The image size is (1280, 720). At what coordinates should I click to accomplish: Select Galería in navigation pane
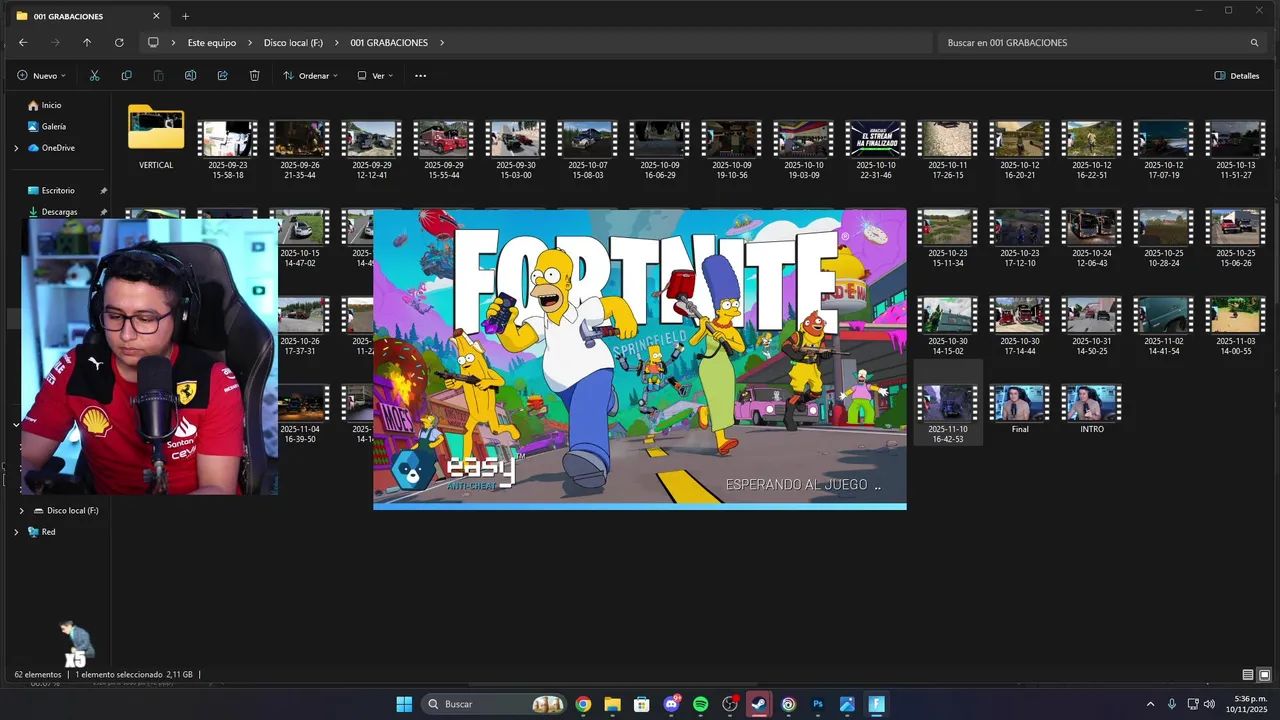[x=54, y=127]
